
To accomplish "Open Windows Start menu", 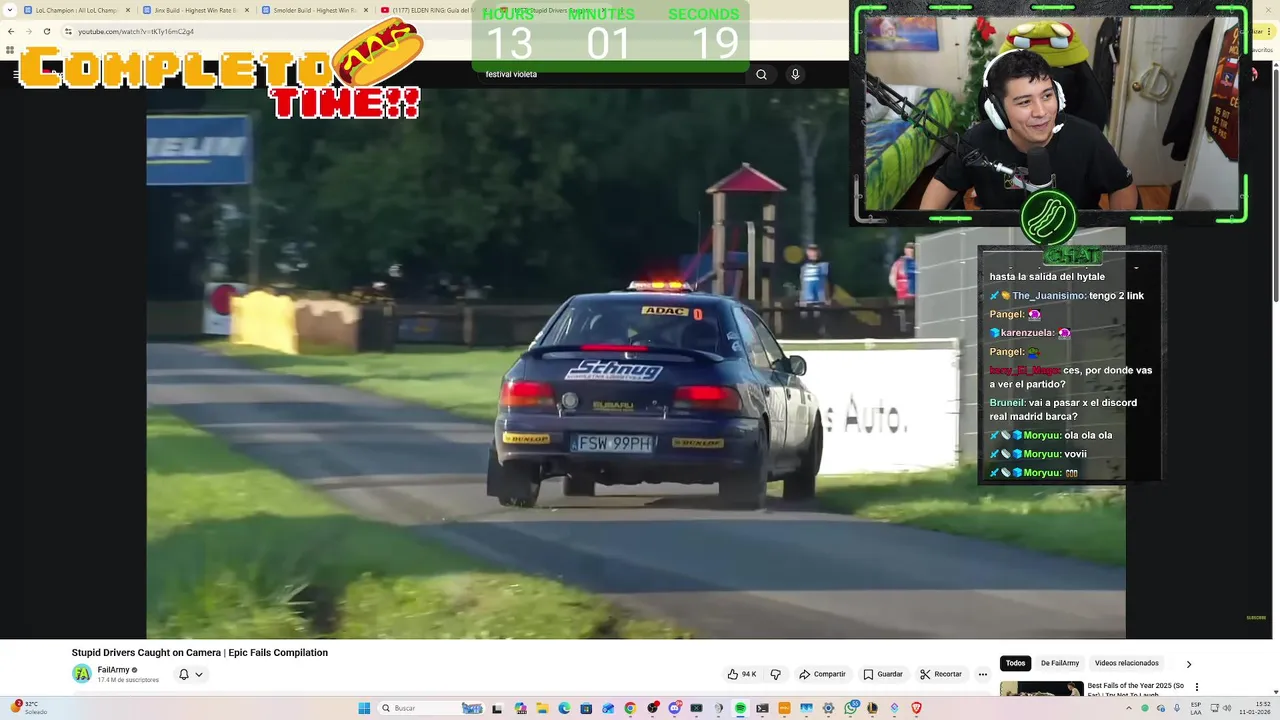I will pyautogui.click(x=364, y=708).
